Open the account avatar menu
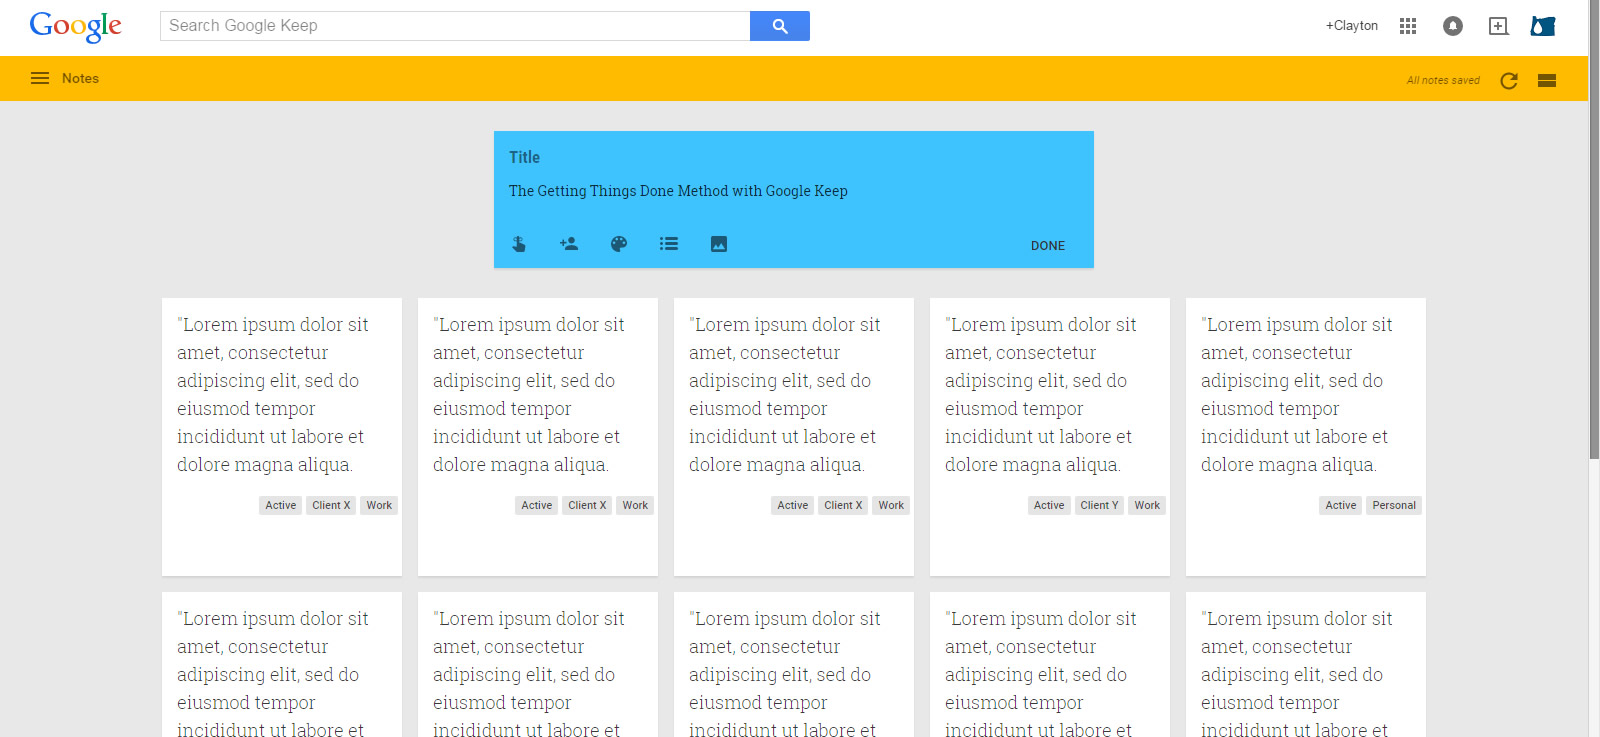 tap(1543, 26)
